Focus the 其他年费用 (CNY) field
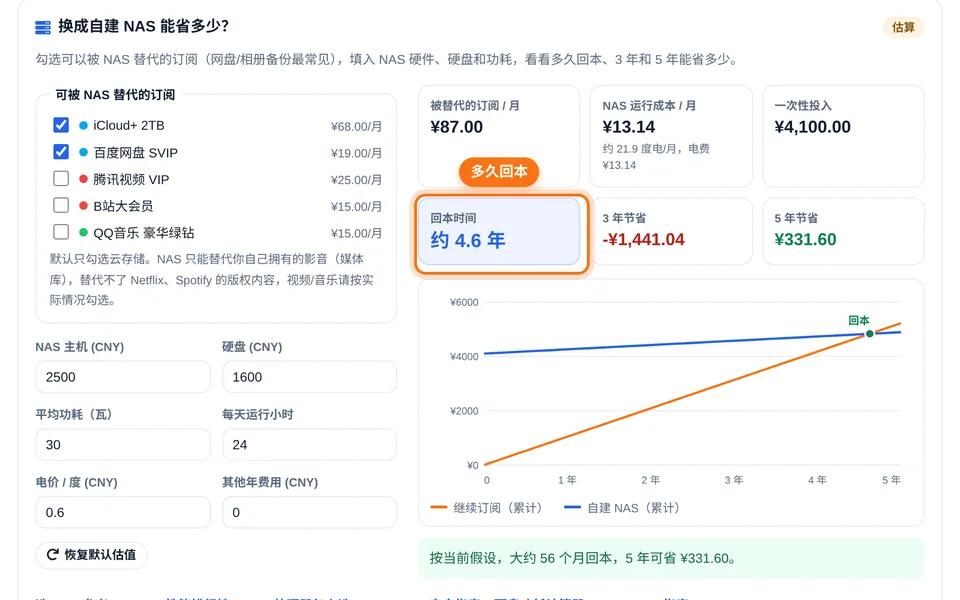This screenshot has width=960, height=600. click(x=309, y=512)
